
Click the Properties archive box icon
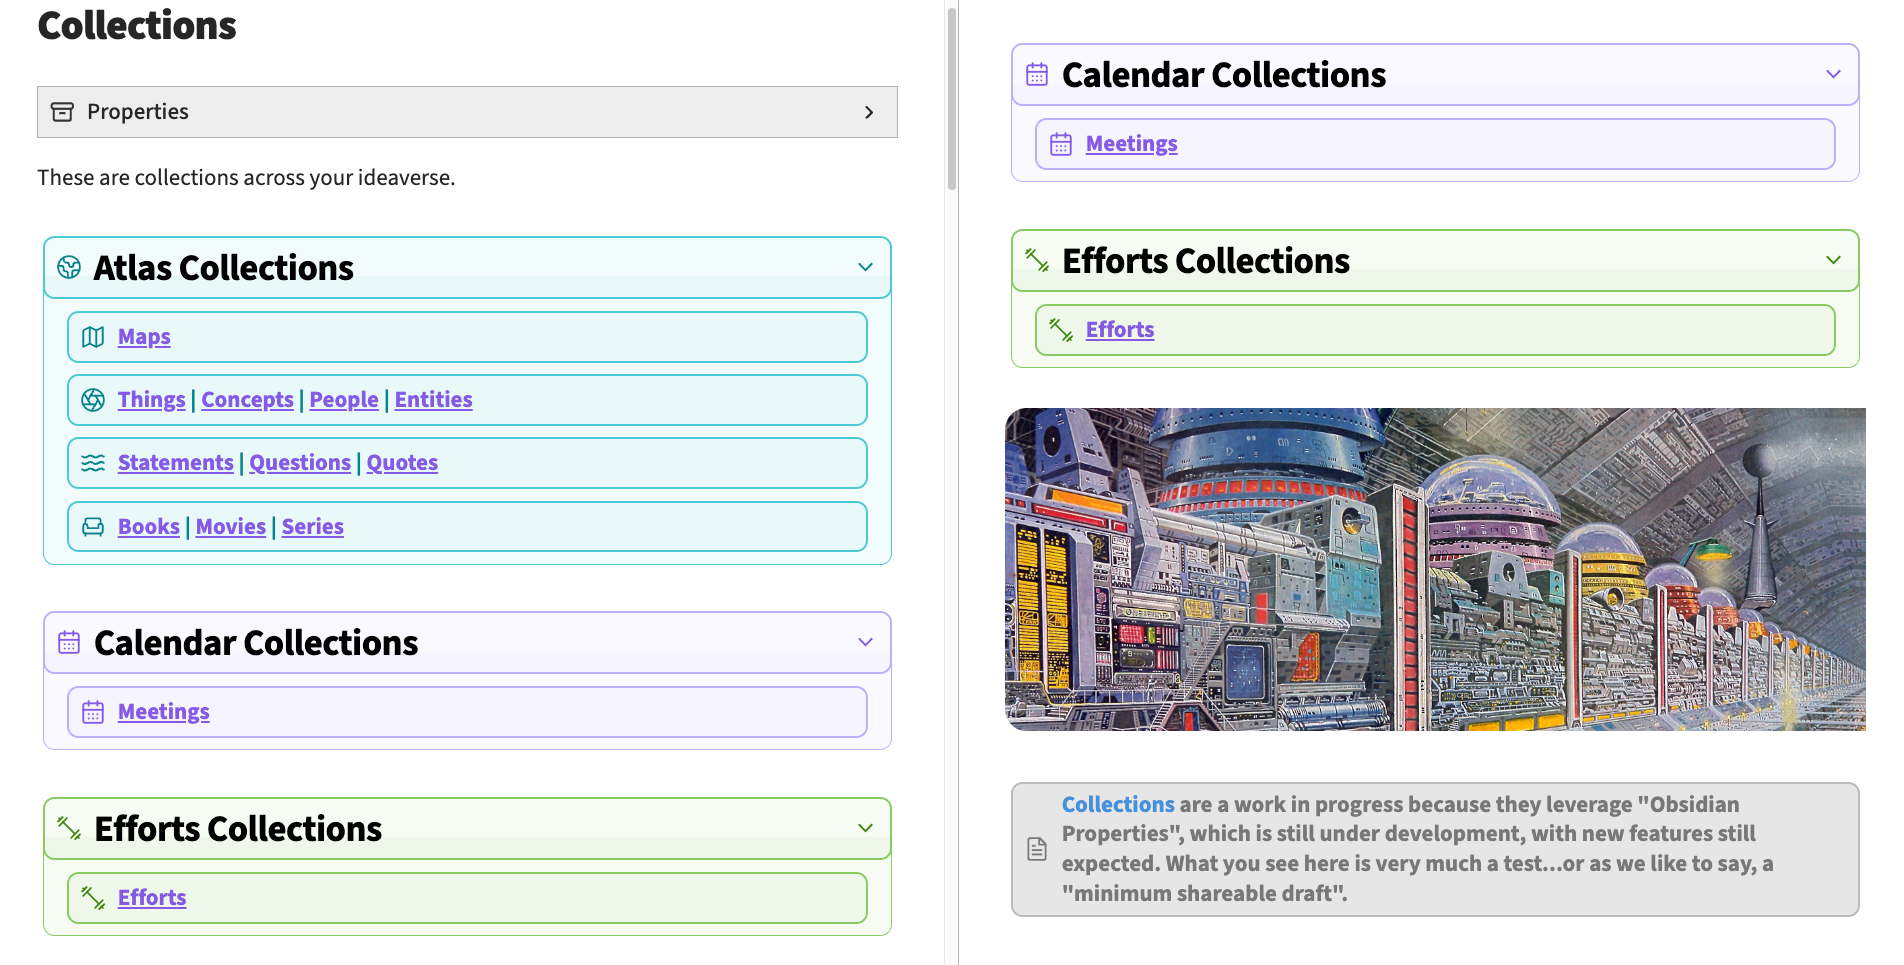tap(62, 112)
